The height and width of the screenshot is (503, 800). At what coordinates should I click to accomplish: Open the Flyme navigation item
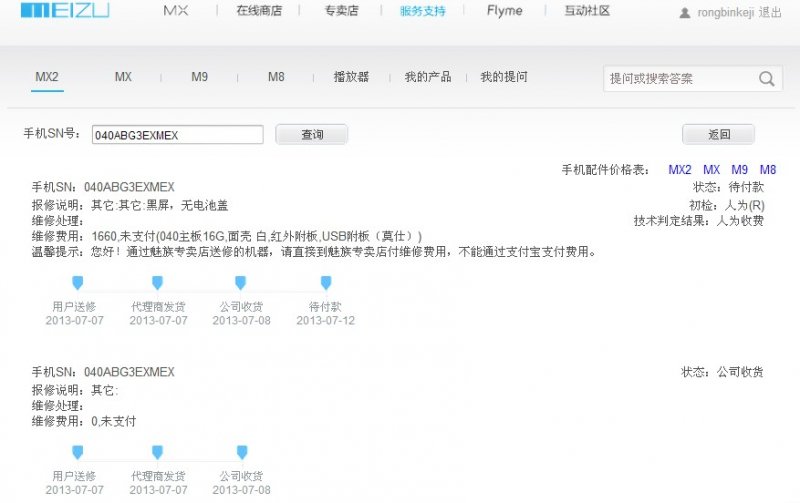pyautogui.click(x=505, y=11)
